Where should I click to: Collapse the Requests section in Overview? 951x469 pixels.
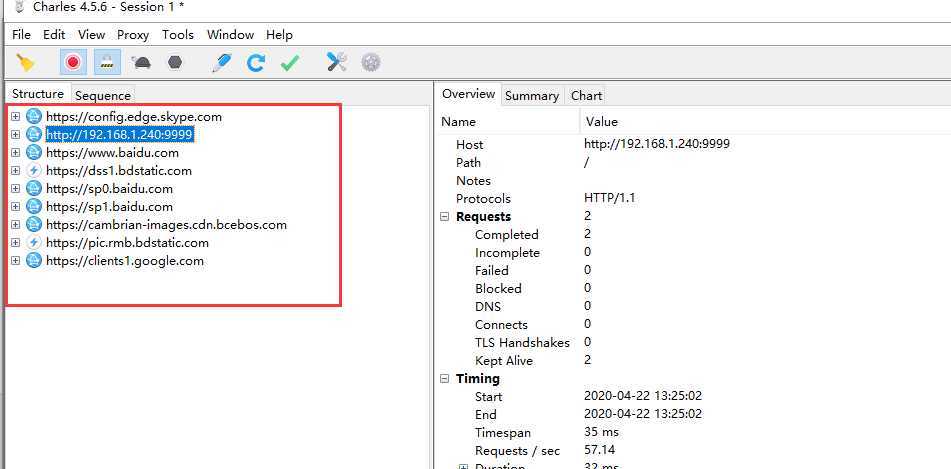pyautogui.click(x=445, y=217)
